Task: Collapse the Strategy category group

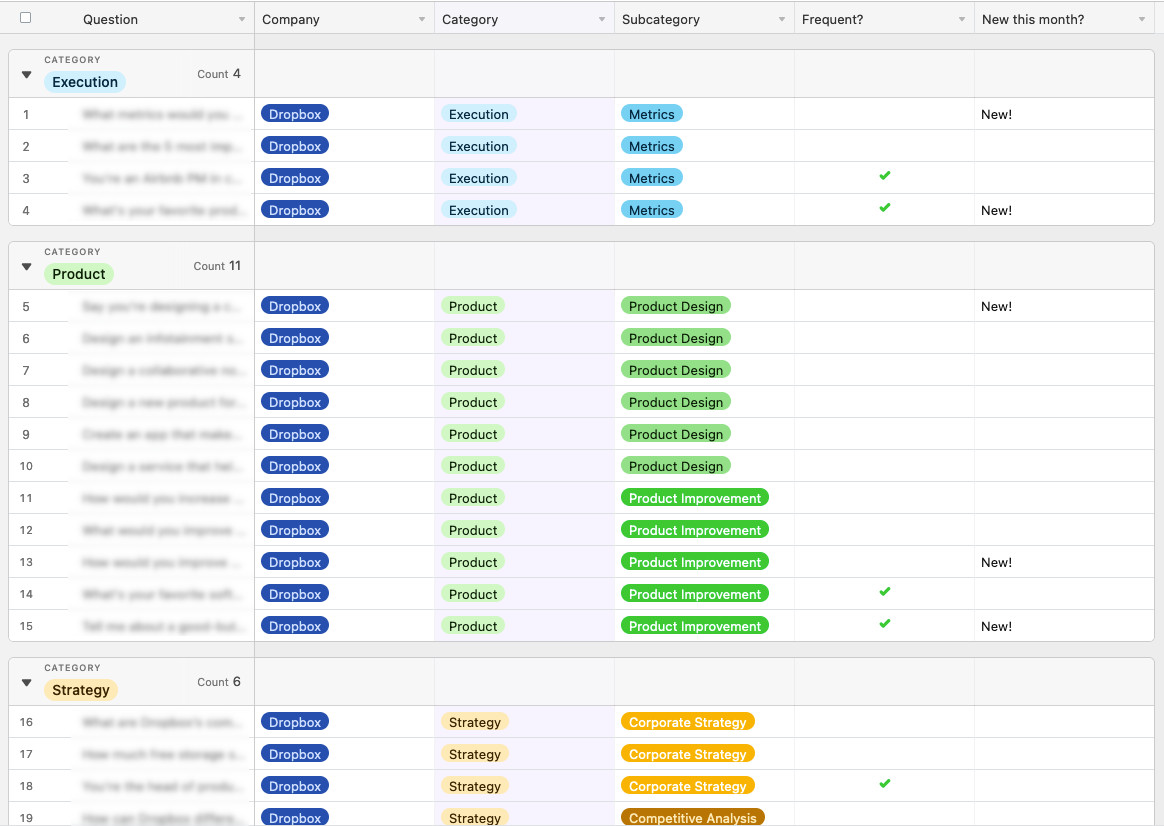Action: point(27,682)
